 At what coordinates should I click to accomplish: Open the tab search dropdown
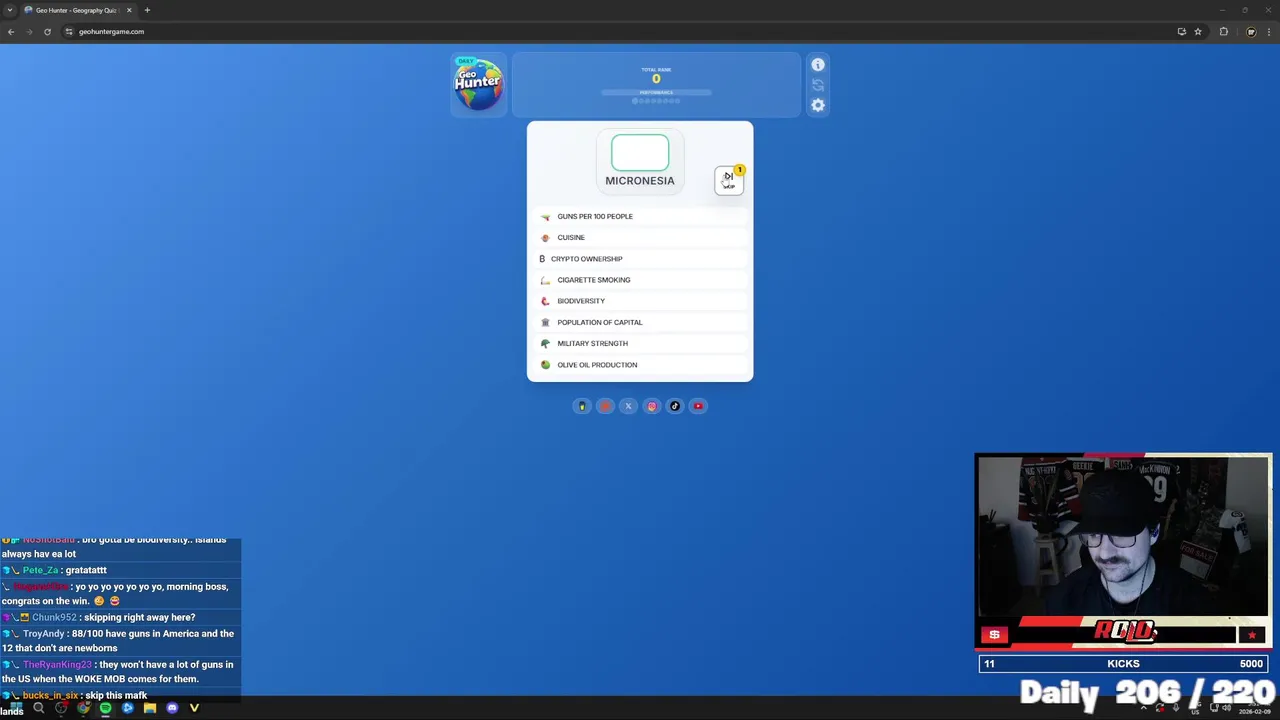[x=10, y=10]
